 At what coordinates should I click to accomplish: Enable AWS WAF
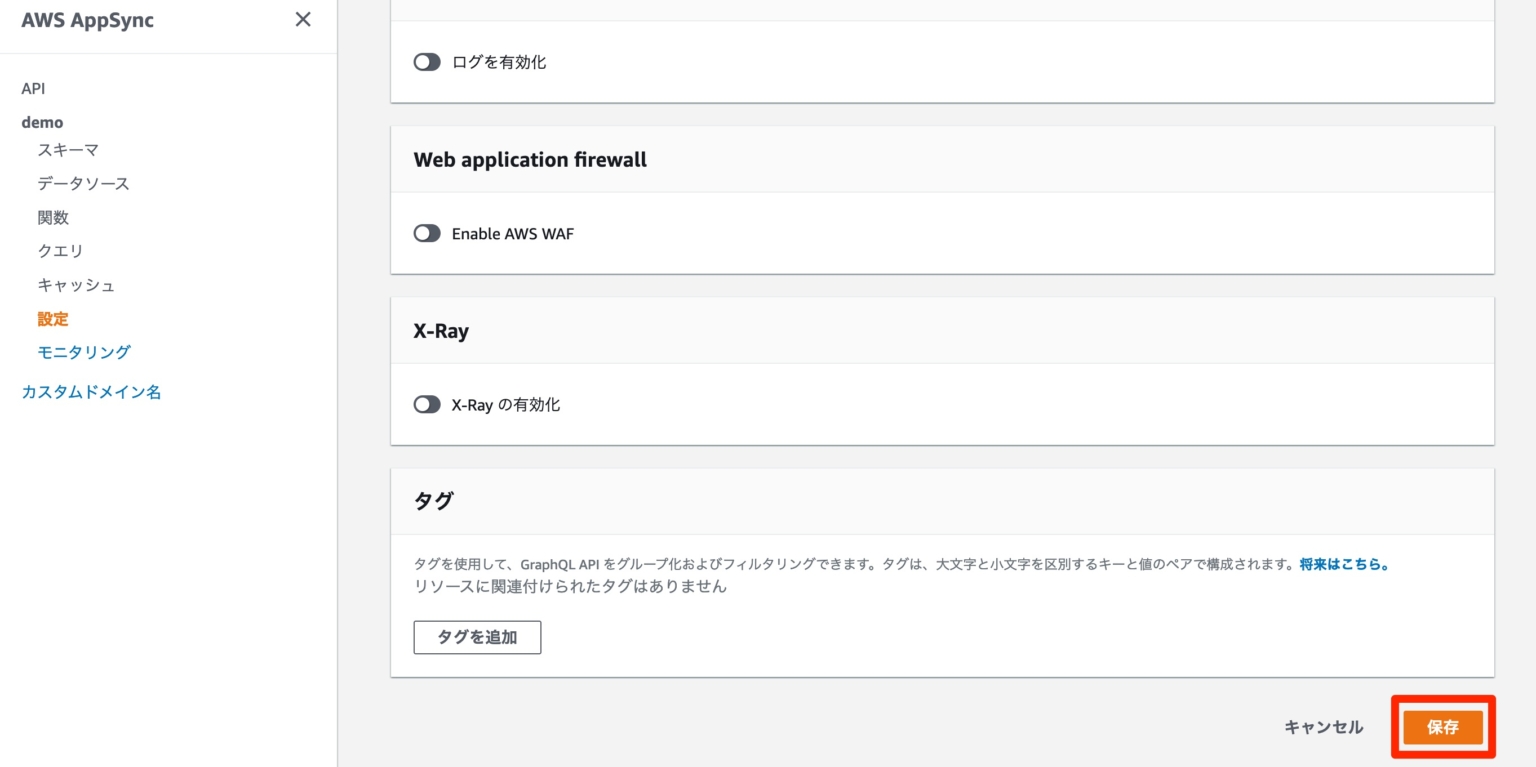(x=426, y=233)
